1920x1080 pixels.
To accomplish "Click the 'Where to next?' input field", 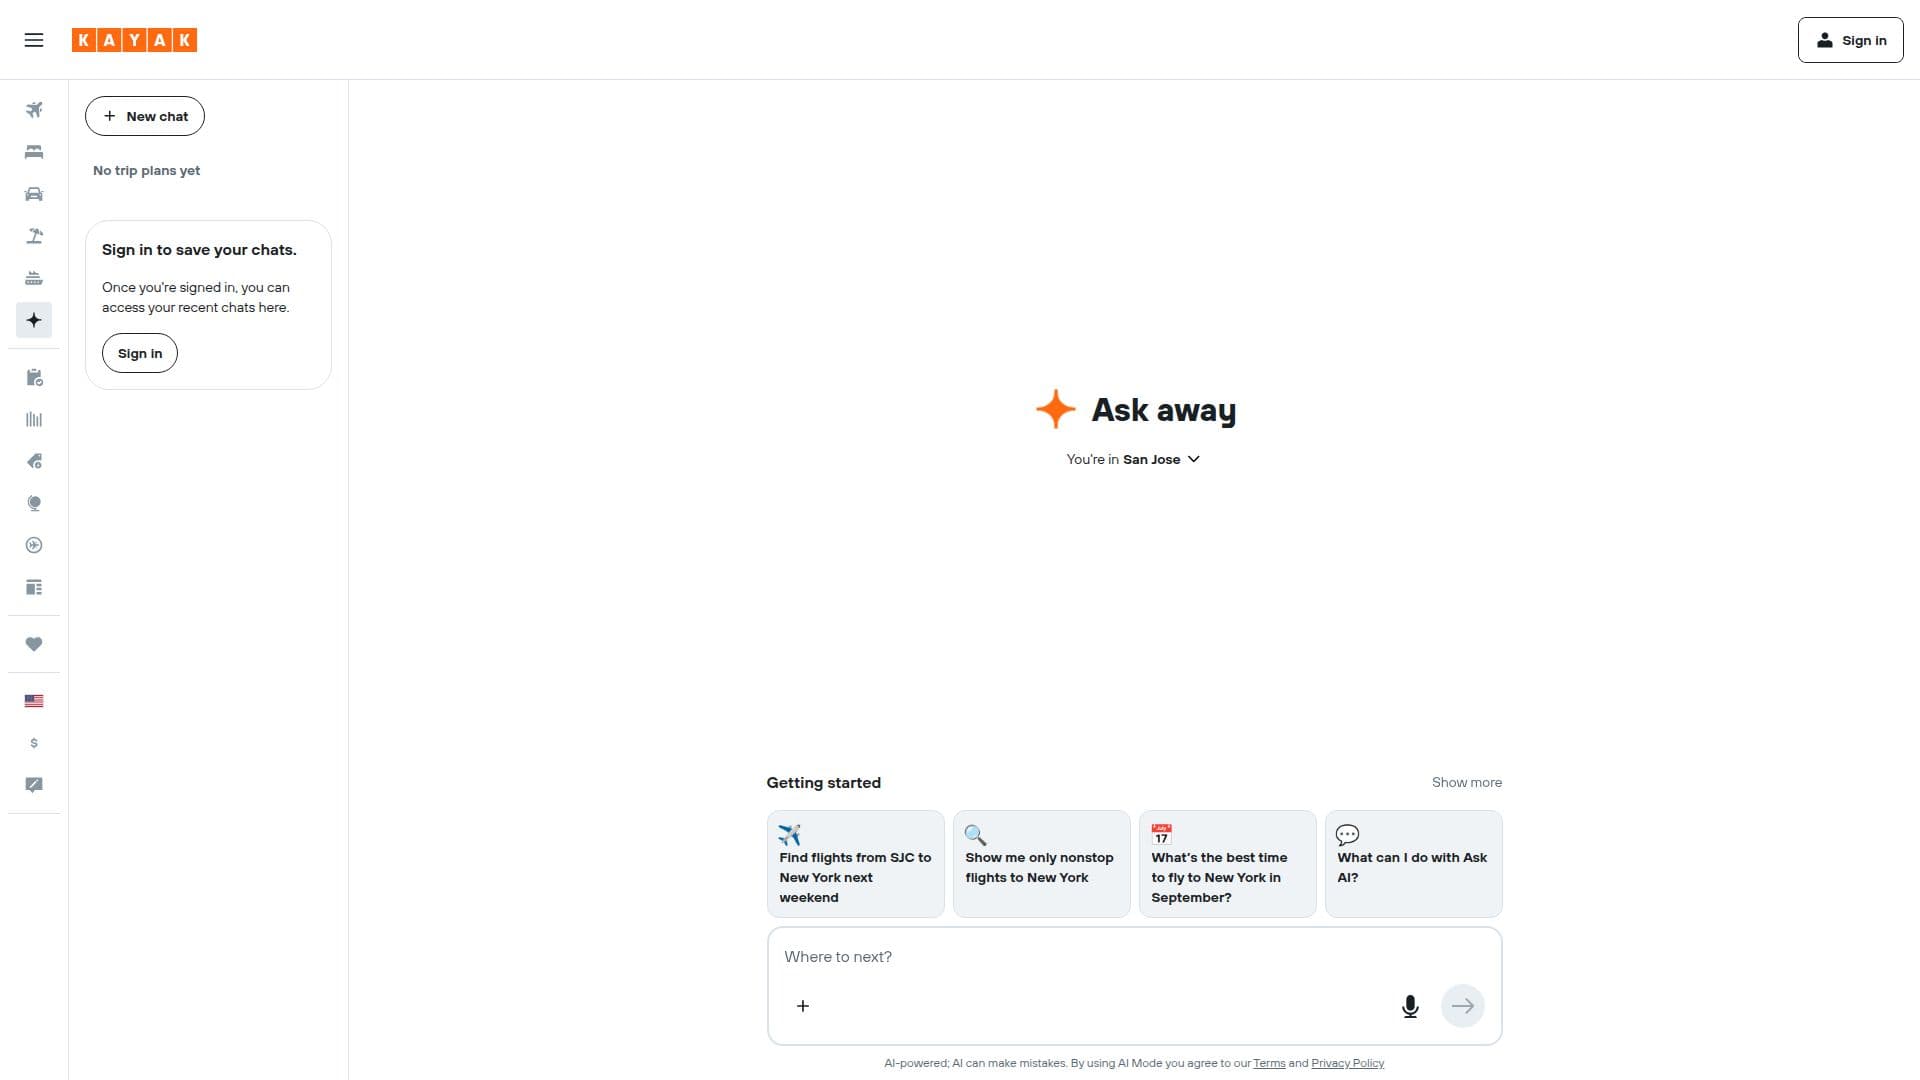I will [x=1134, y=957].
